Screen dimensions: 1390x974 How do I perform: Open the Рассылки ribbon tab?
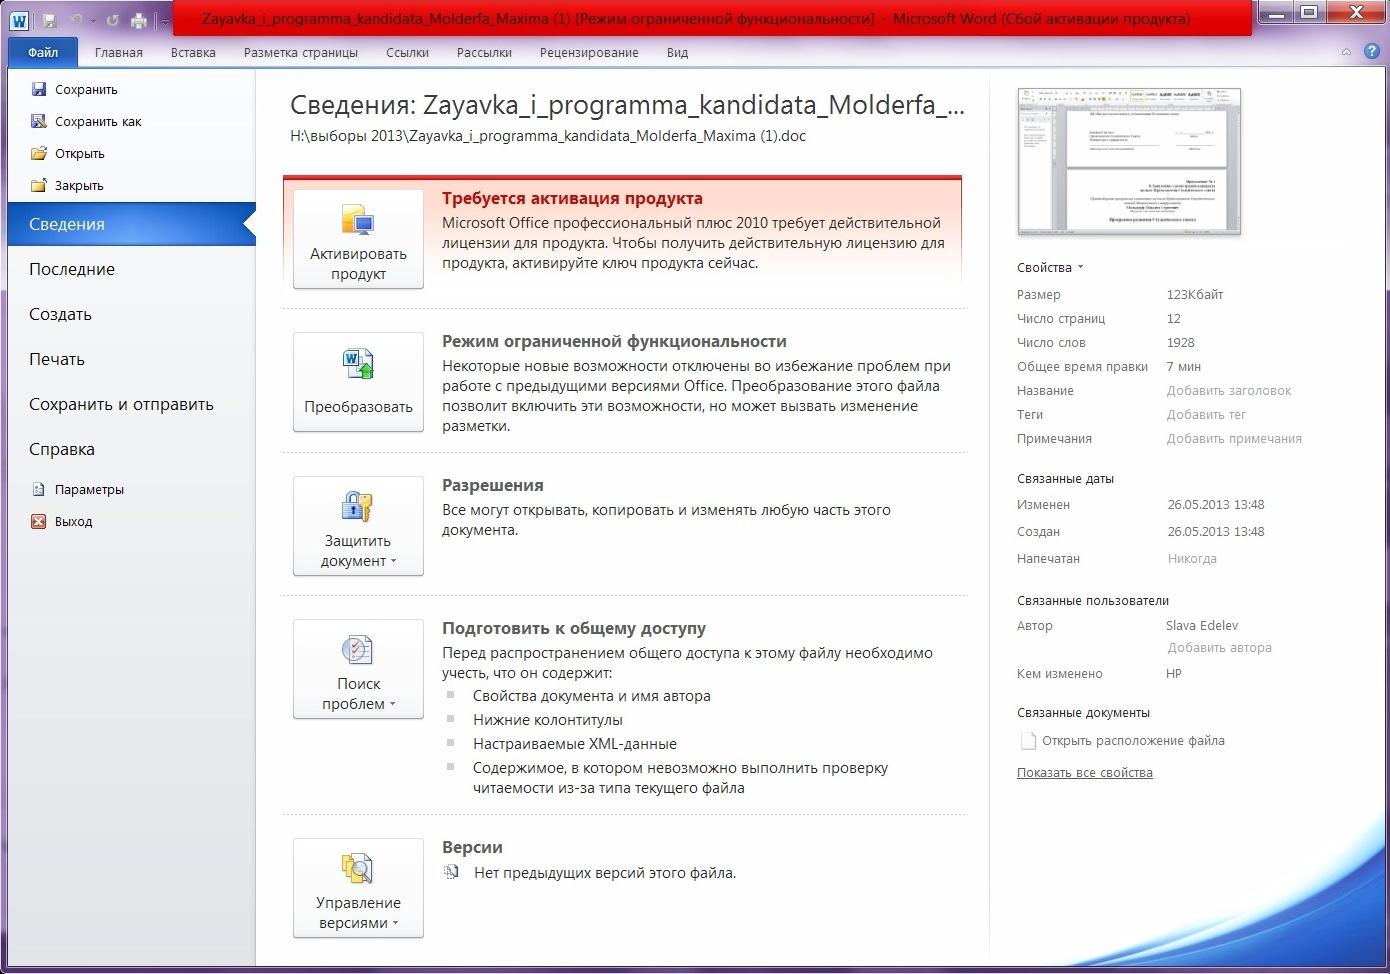tap(484, 52)
